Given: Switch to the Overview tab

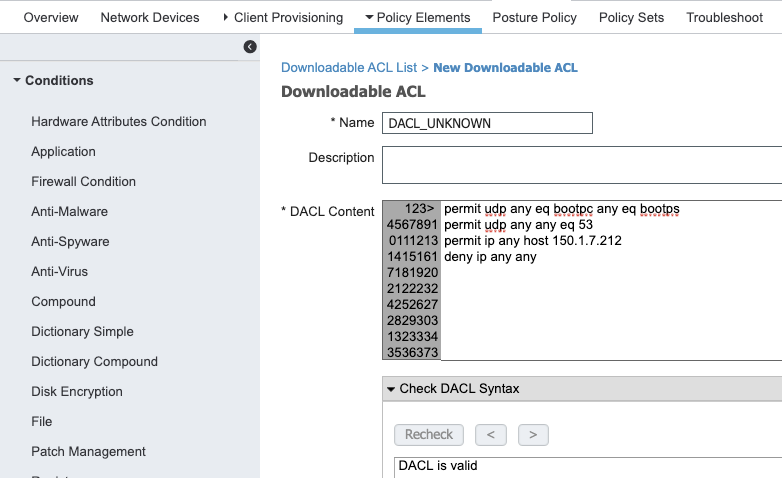Looking at the screenshot, I should [x=50, y=17].
